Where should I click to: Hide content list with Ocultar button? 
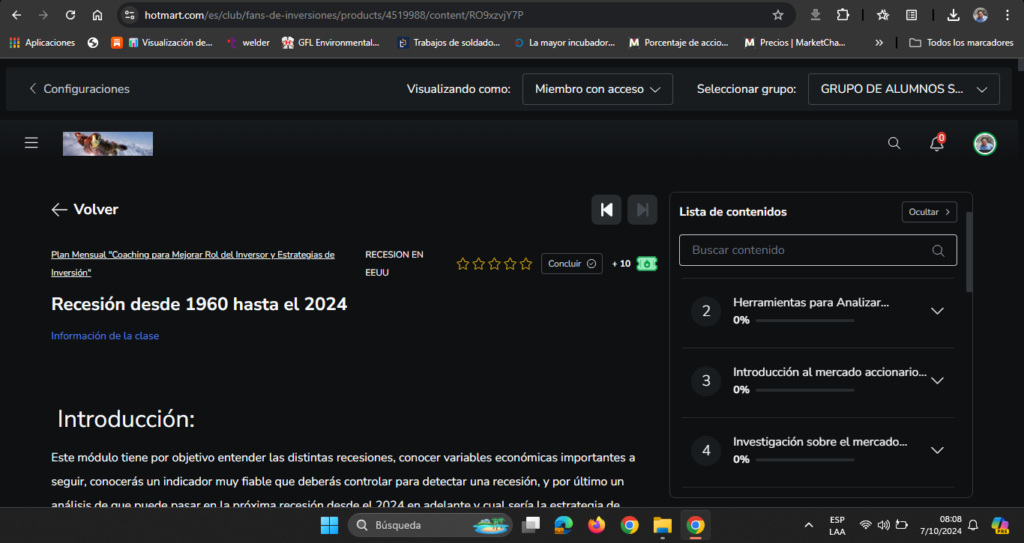click(x=929, y=212)
